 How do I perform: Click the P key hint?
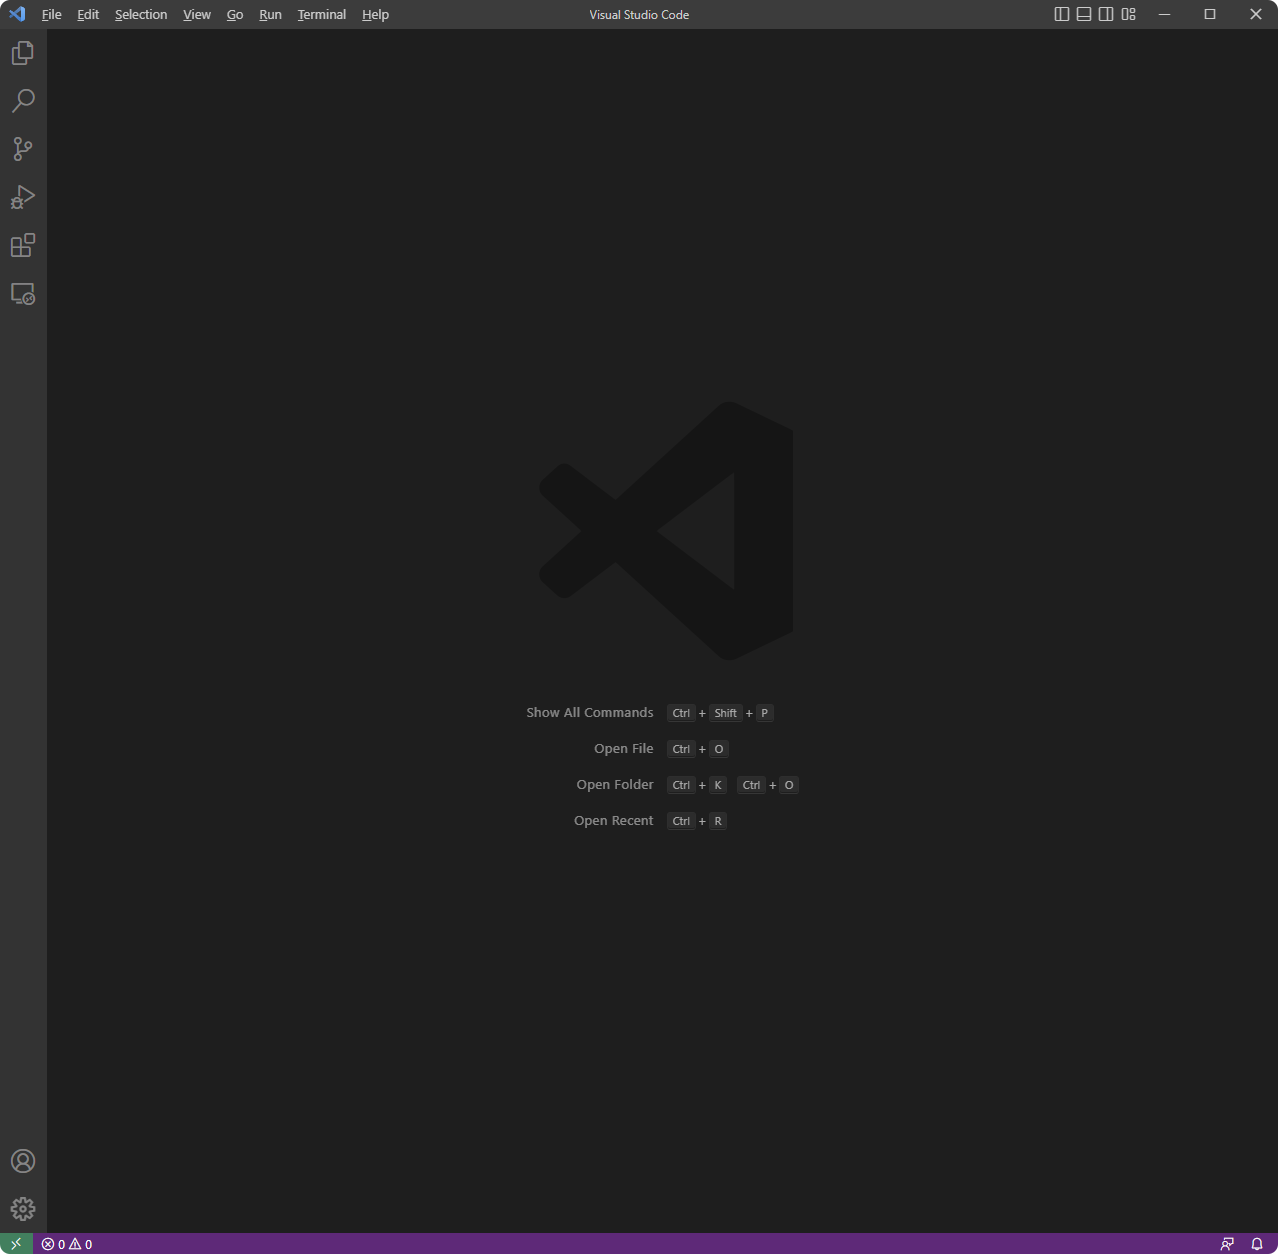click(765, 713)
